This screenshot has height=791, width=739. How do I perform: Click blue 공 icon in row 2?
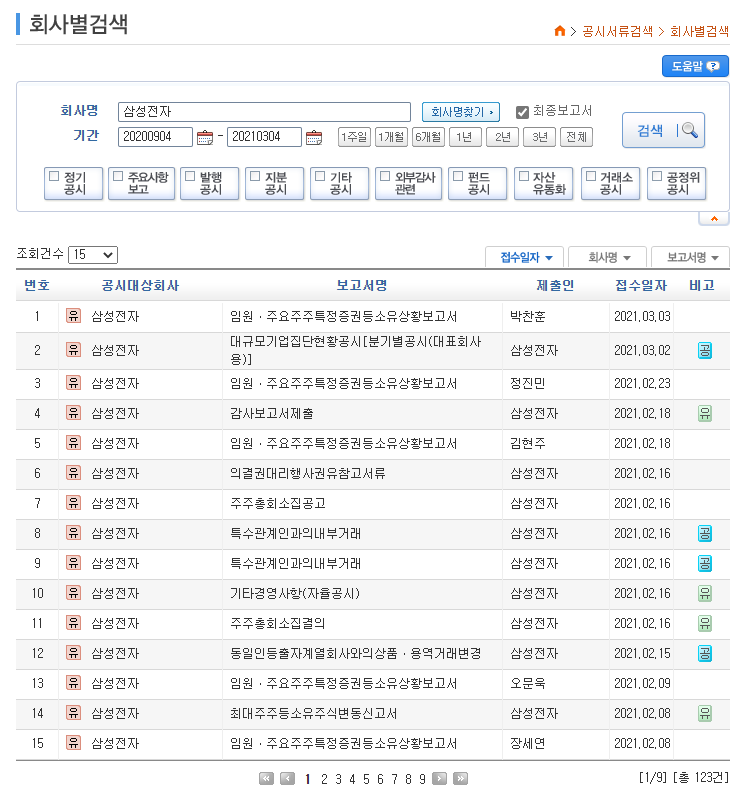coord(705,350)
